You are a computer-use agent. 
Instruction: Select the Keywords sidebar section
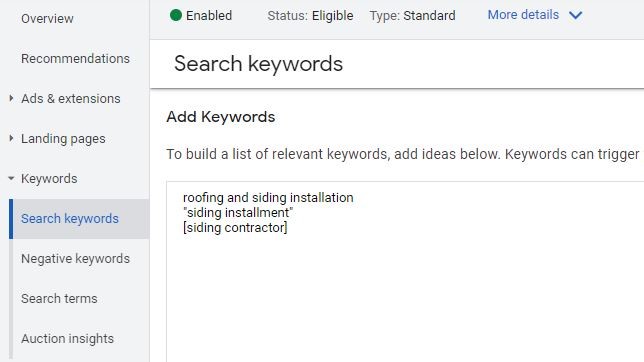[x=49, y=179]
